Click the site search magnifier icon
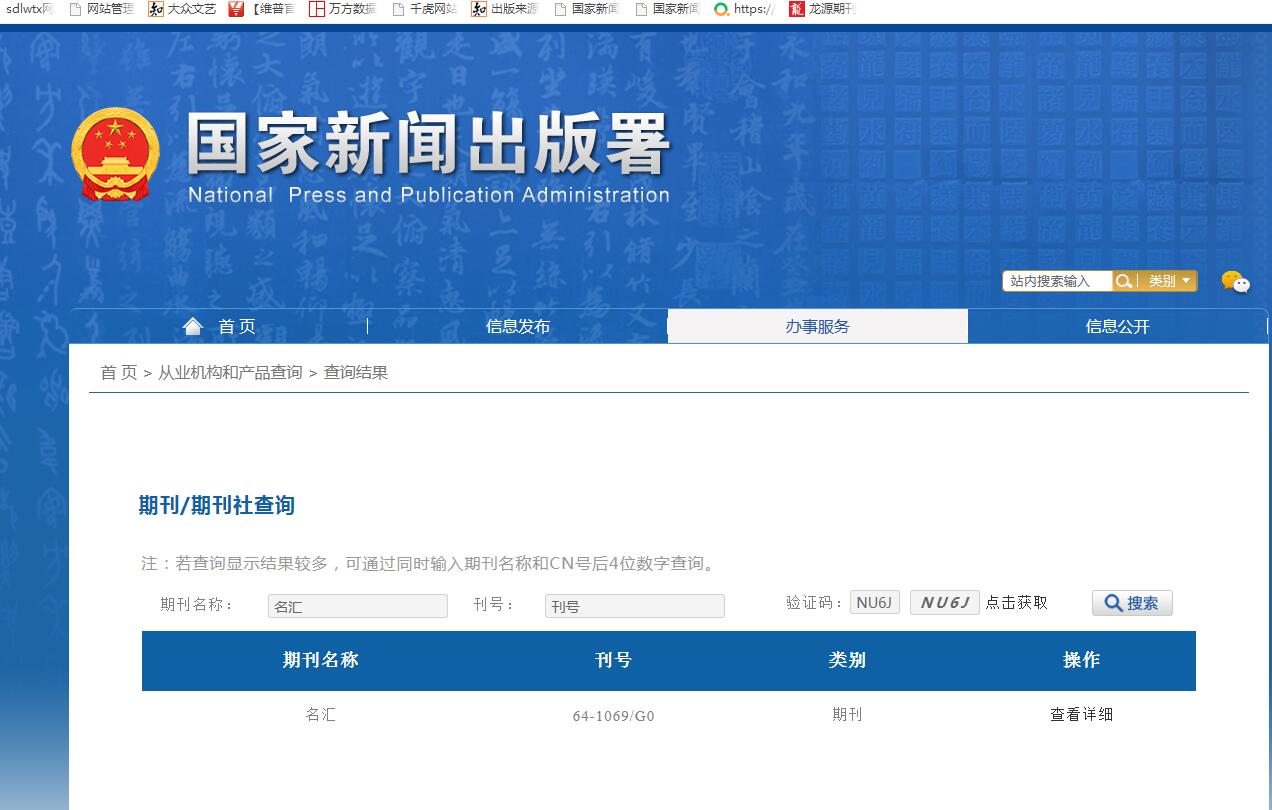 tap(1122, 281)
